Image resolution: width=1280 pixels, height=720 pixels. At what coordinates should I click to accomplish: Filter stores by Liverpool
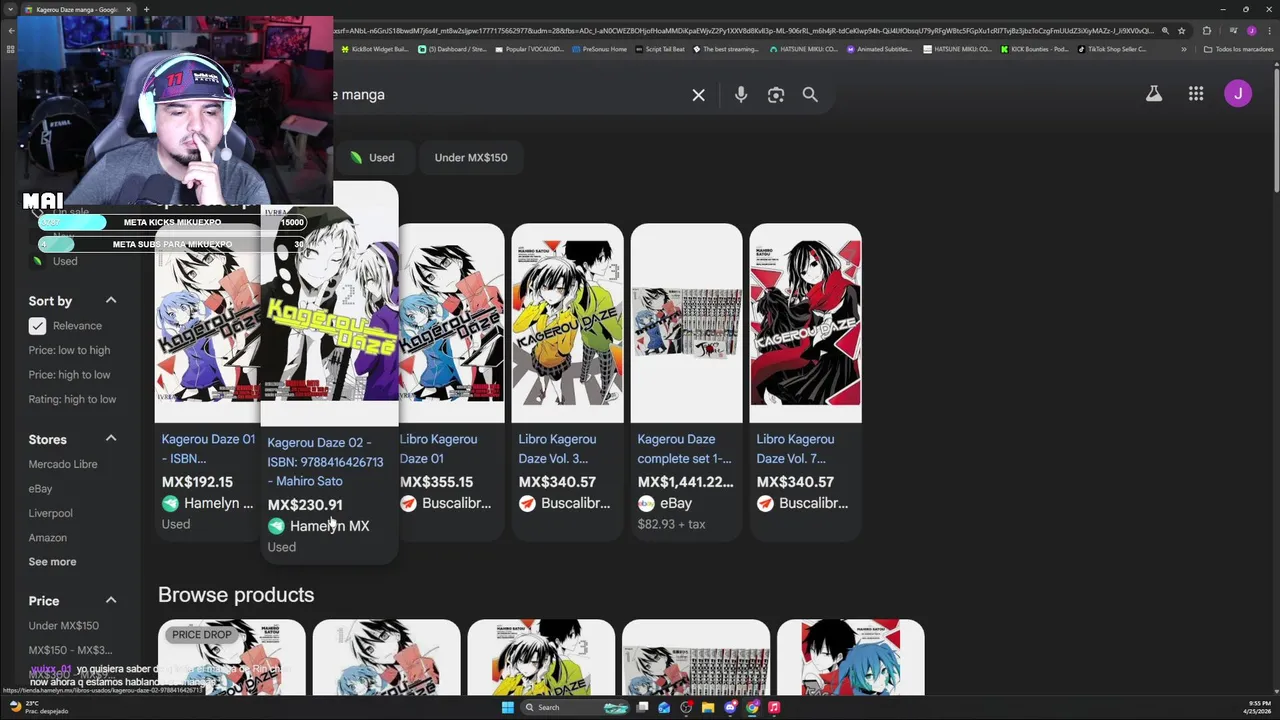[50, 513]
